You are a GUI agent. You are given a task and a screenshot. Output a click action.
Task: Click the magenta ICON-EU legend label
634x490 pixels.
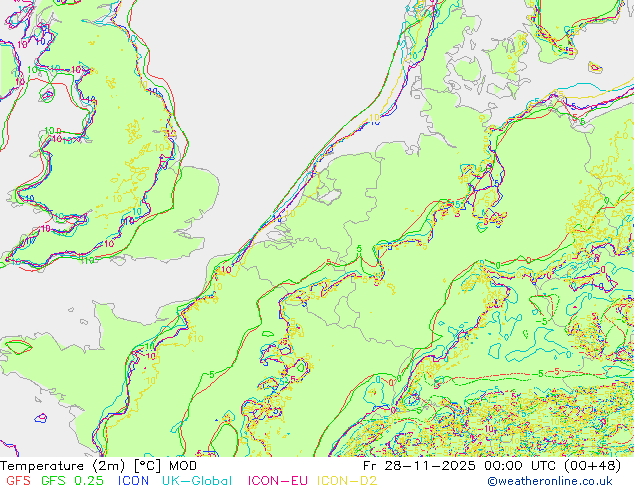coord(277,481)
